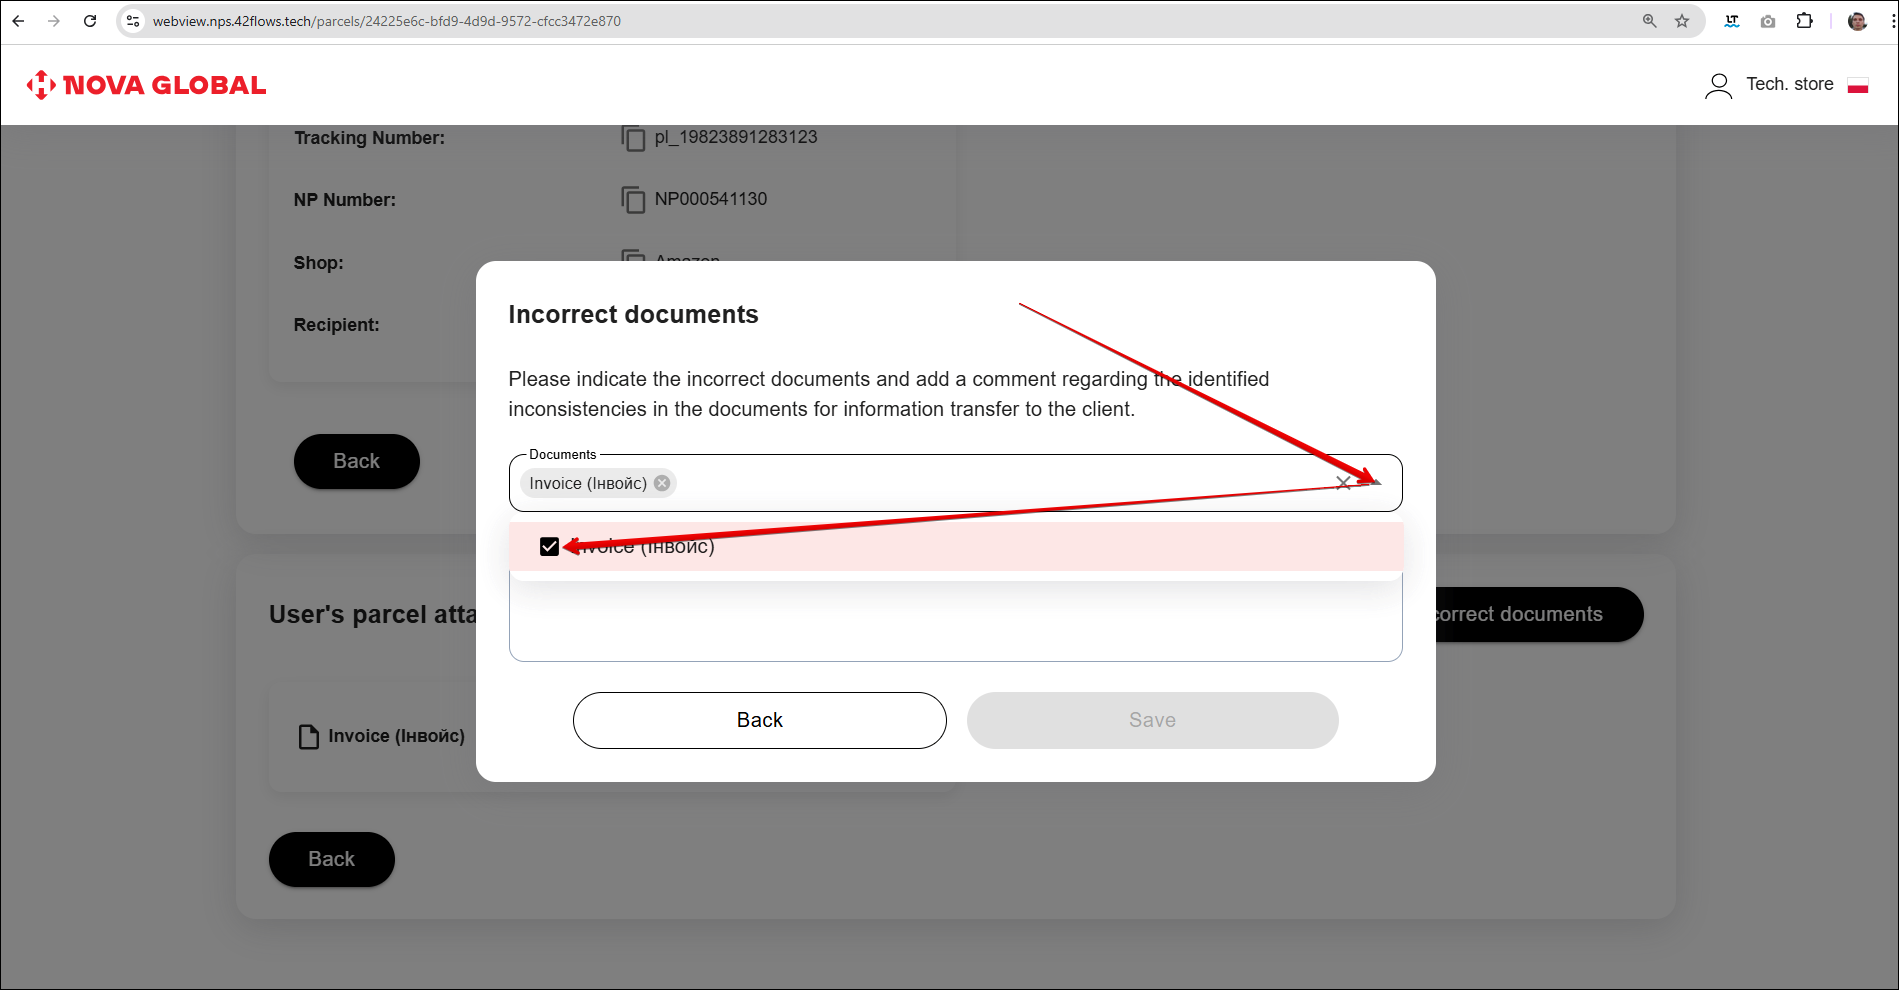This screenshot has width=1899, height=990.
Task: Uncheck the Invoice (Інвойс) checkbox
Action: click(x=549, y=546)
